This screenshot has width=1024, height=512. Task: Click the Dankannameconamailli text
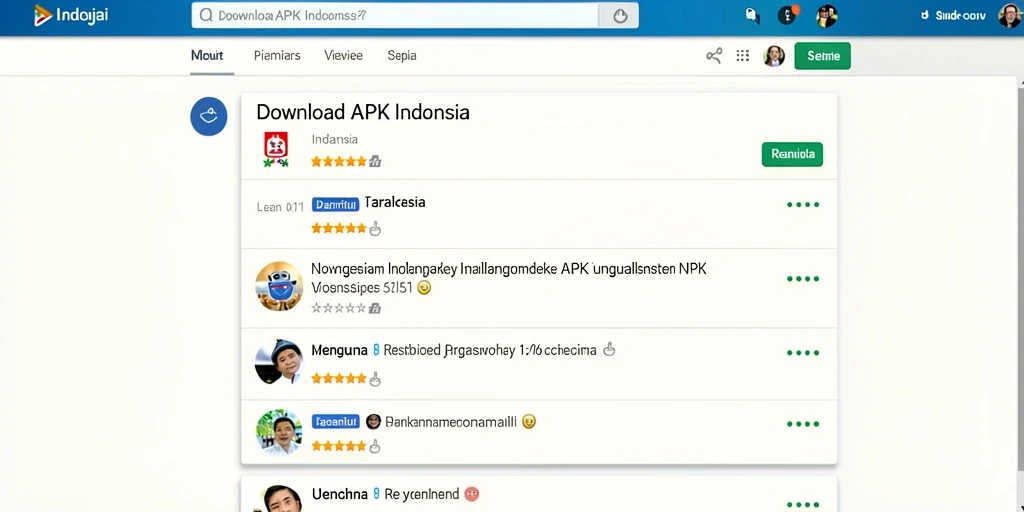(x=451, y=422)
